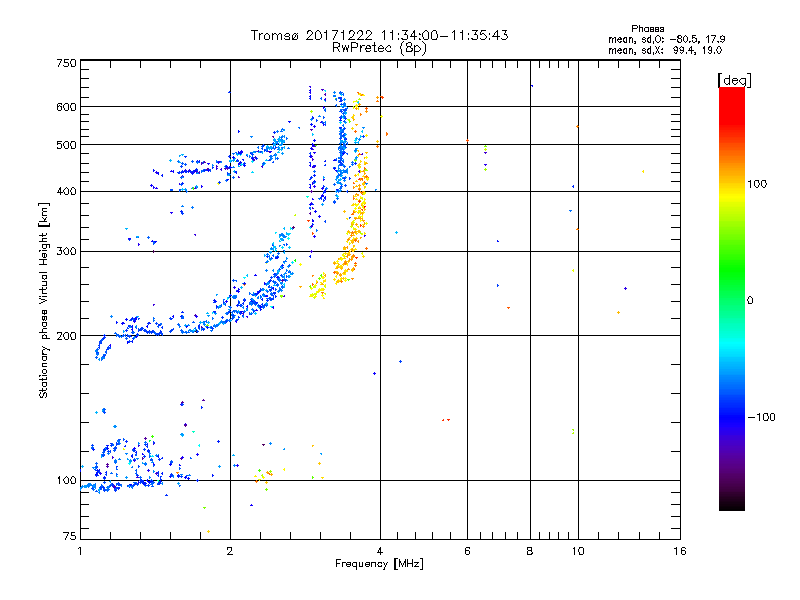Click the '[deg]' colorbar unit label
Viewport: 800px width, 600px height.
[734, 80]
